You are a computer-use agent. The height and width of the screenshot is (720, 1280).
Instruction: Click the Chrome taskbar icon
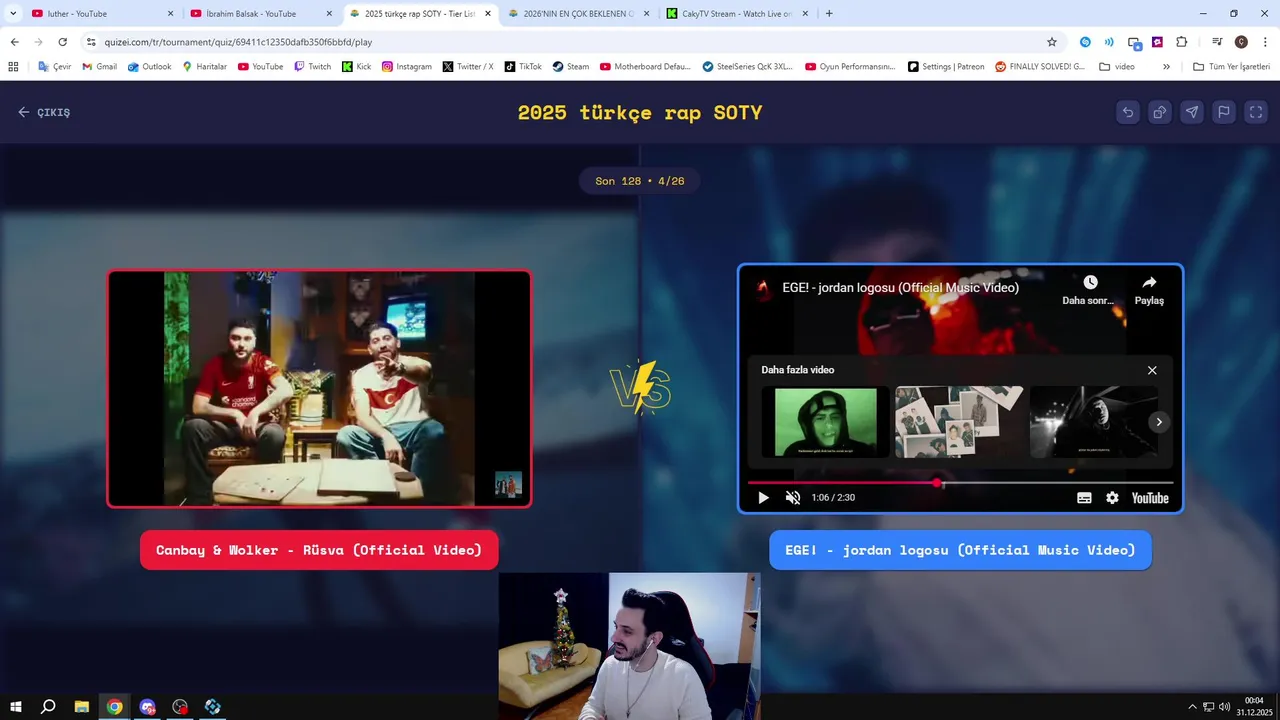click(x=115, y=707)
